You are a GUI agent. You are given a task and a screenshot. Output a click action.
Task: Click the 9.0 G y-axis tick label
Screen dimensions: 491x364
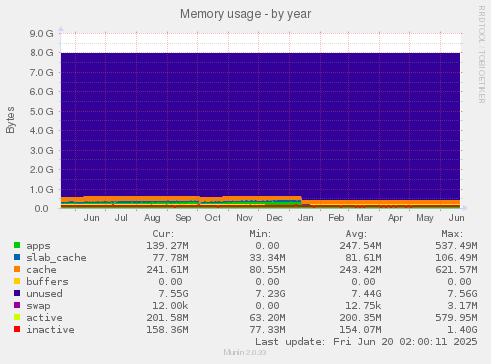click(x=42, y=33)
